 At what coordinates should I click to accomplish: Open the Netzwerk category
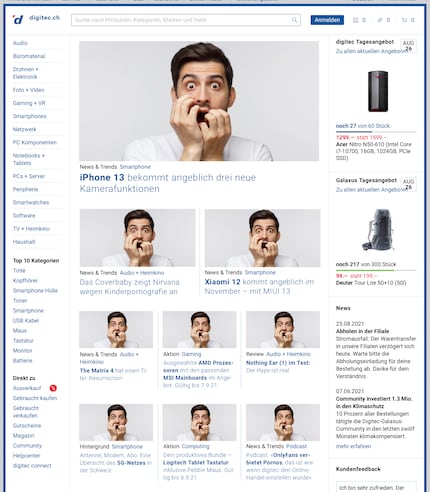[x=24, y=129]
